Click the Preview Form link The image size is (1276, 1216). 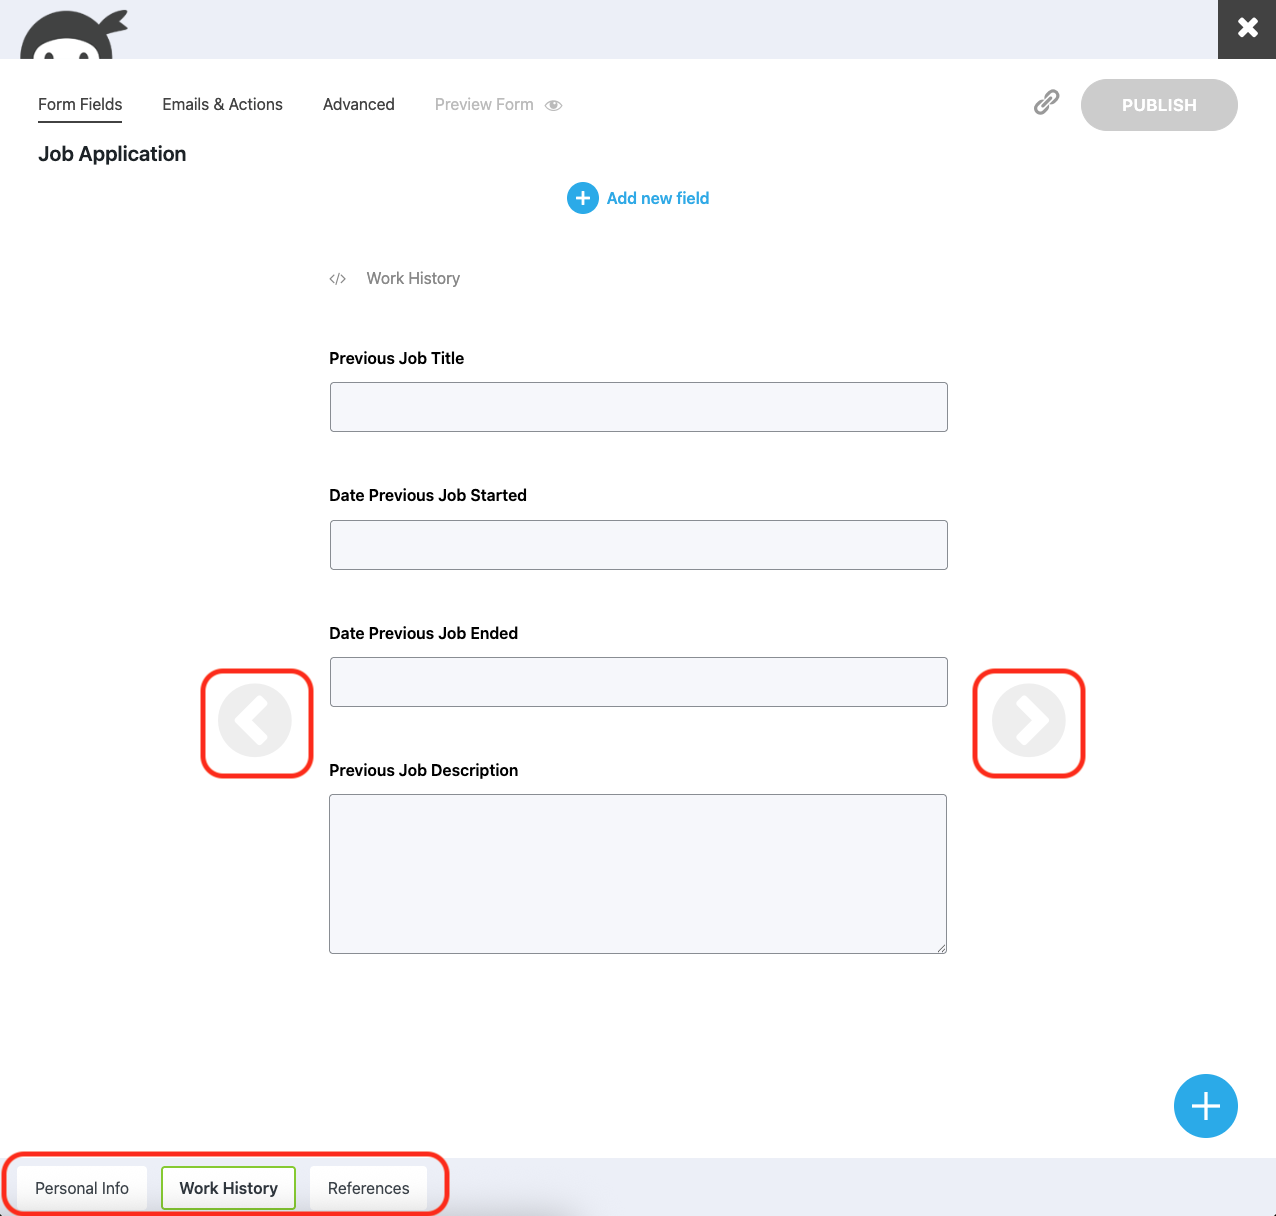tap(484, 104)
